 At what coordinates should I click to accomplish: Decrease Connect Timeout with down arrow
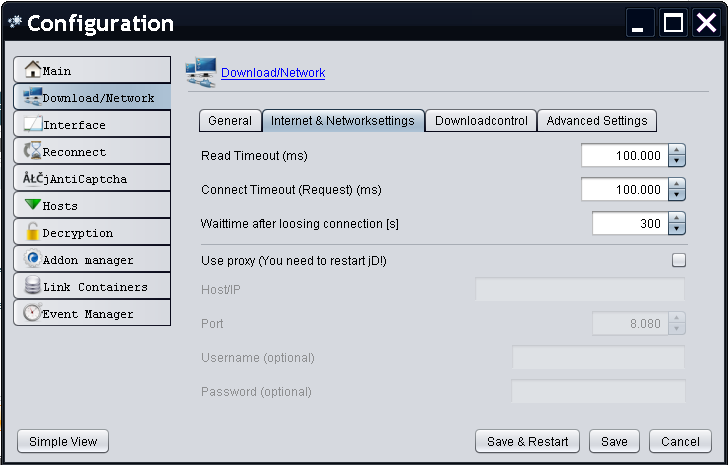tap(677, 195)
